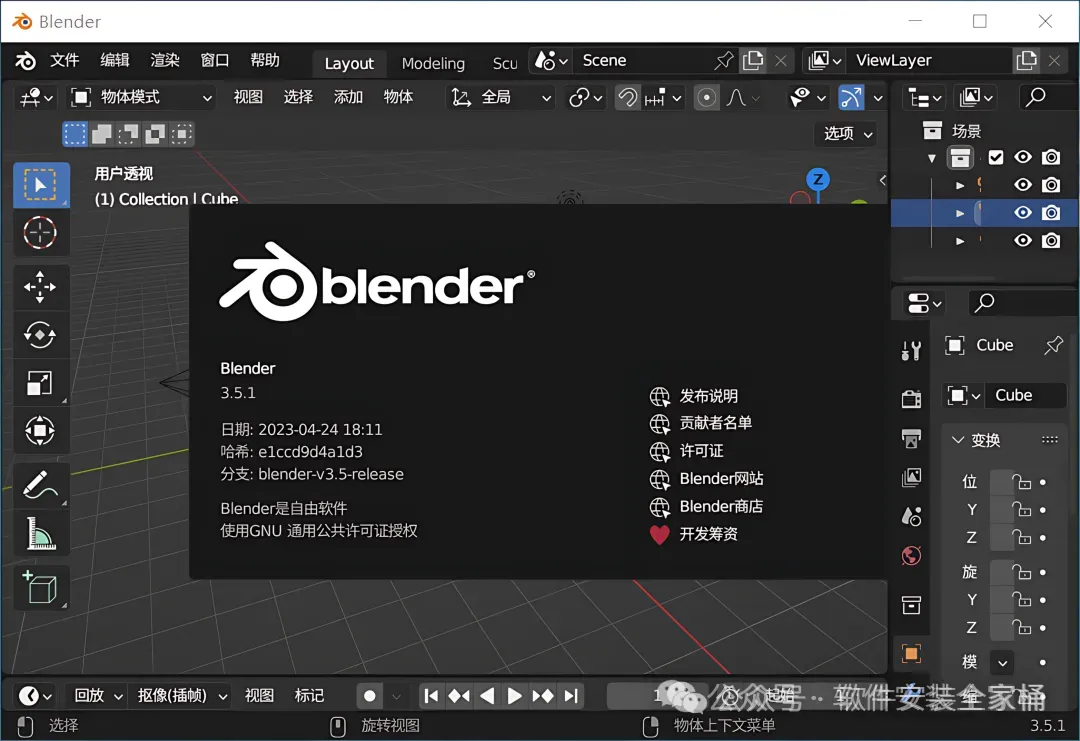
Task: Hide the collection with its eye icon
Action: [1023, 158]
